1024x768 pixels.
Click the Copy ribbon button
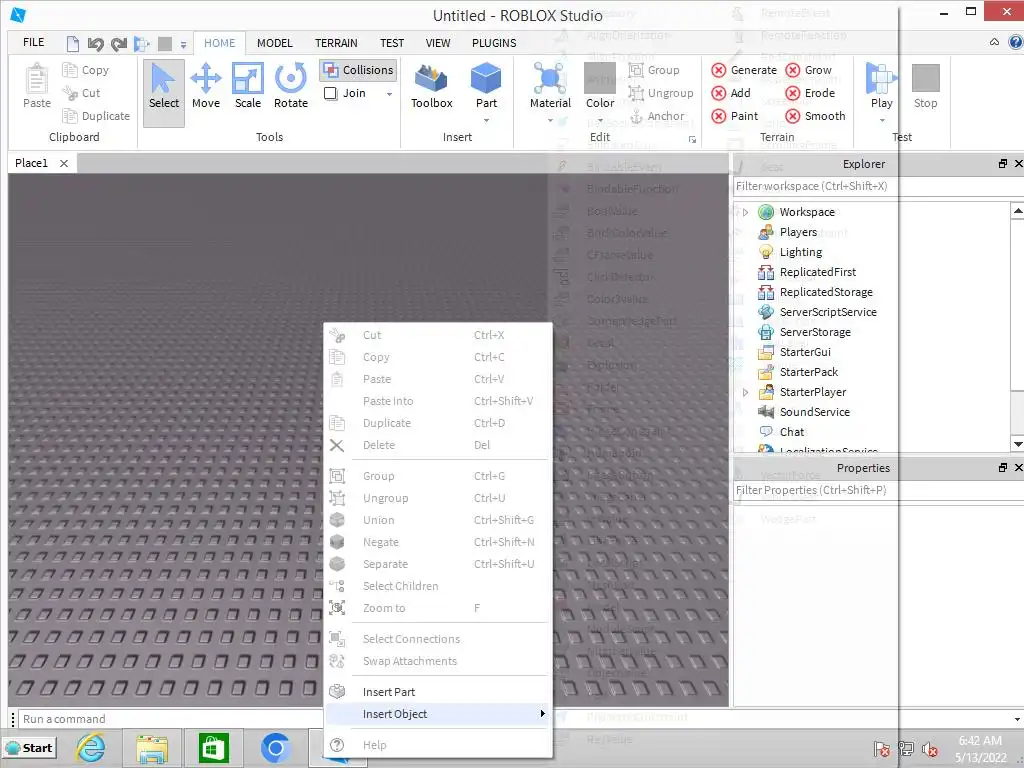(x=86, y=70)
